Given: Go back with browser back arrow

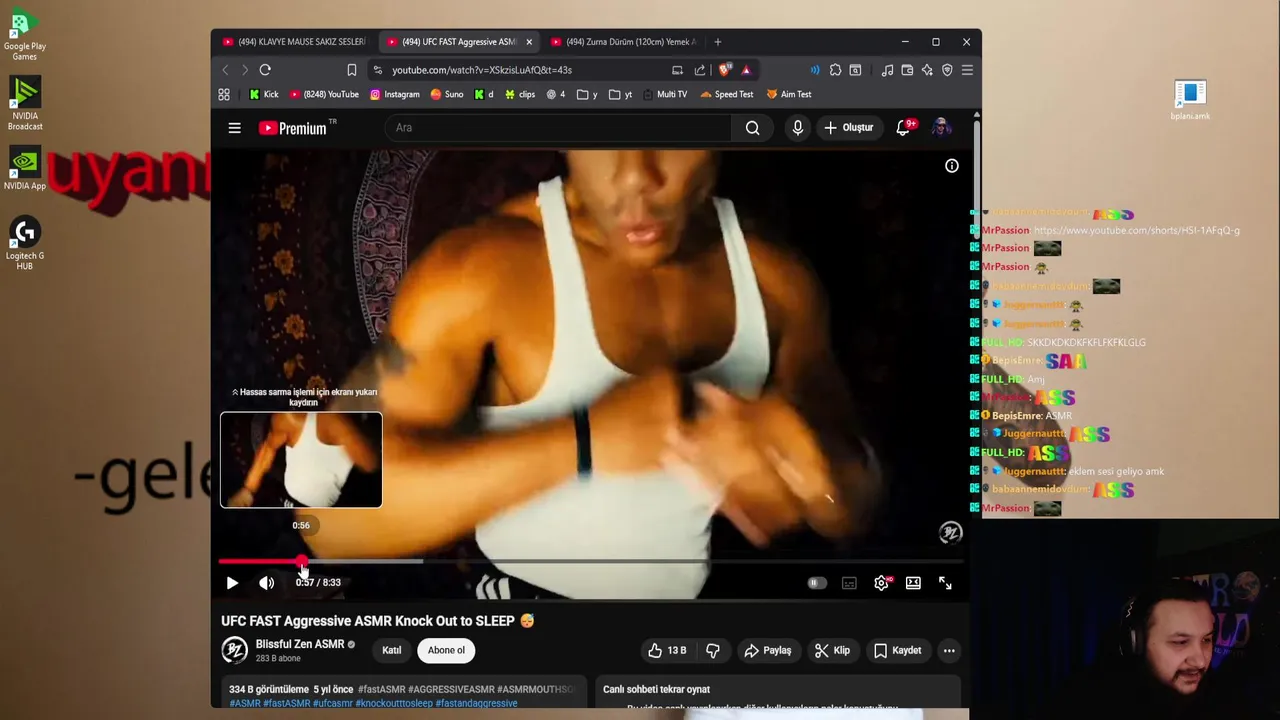Looking at the screenshot, I should tap(225, 70).
